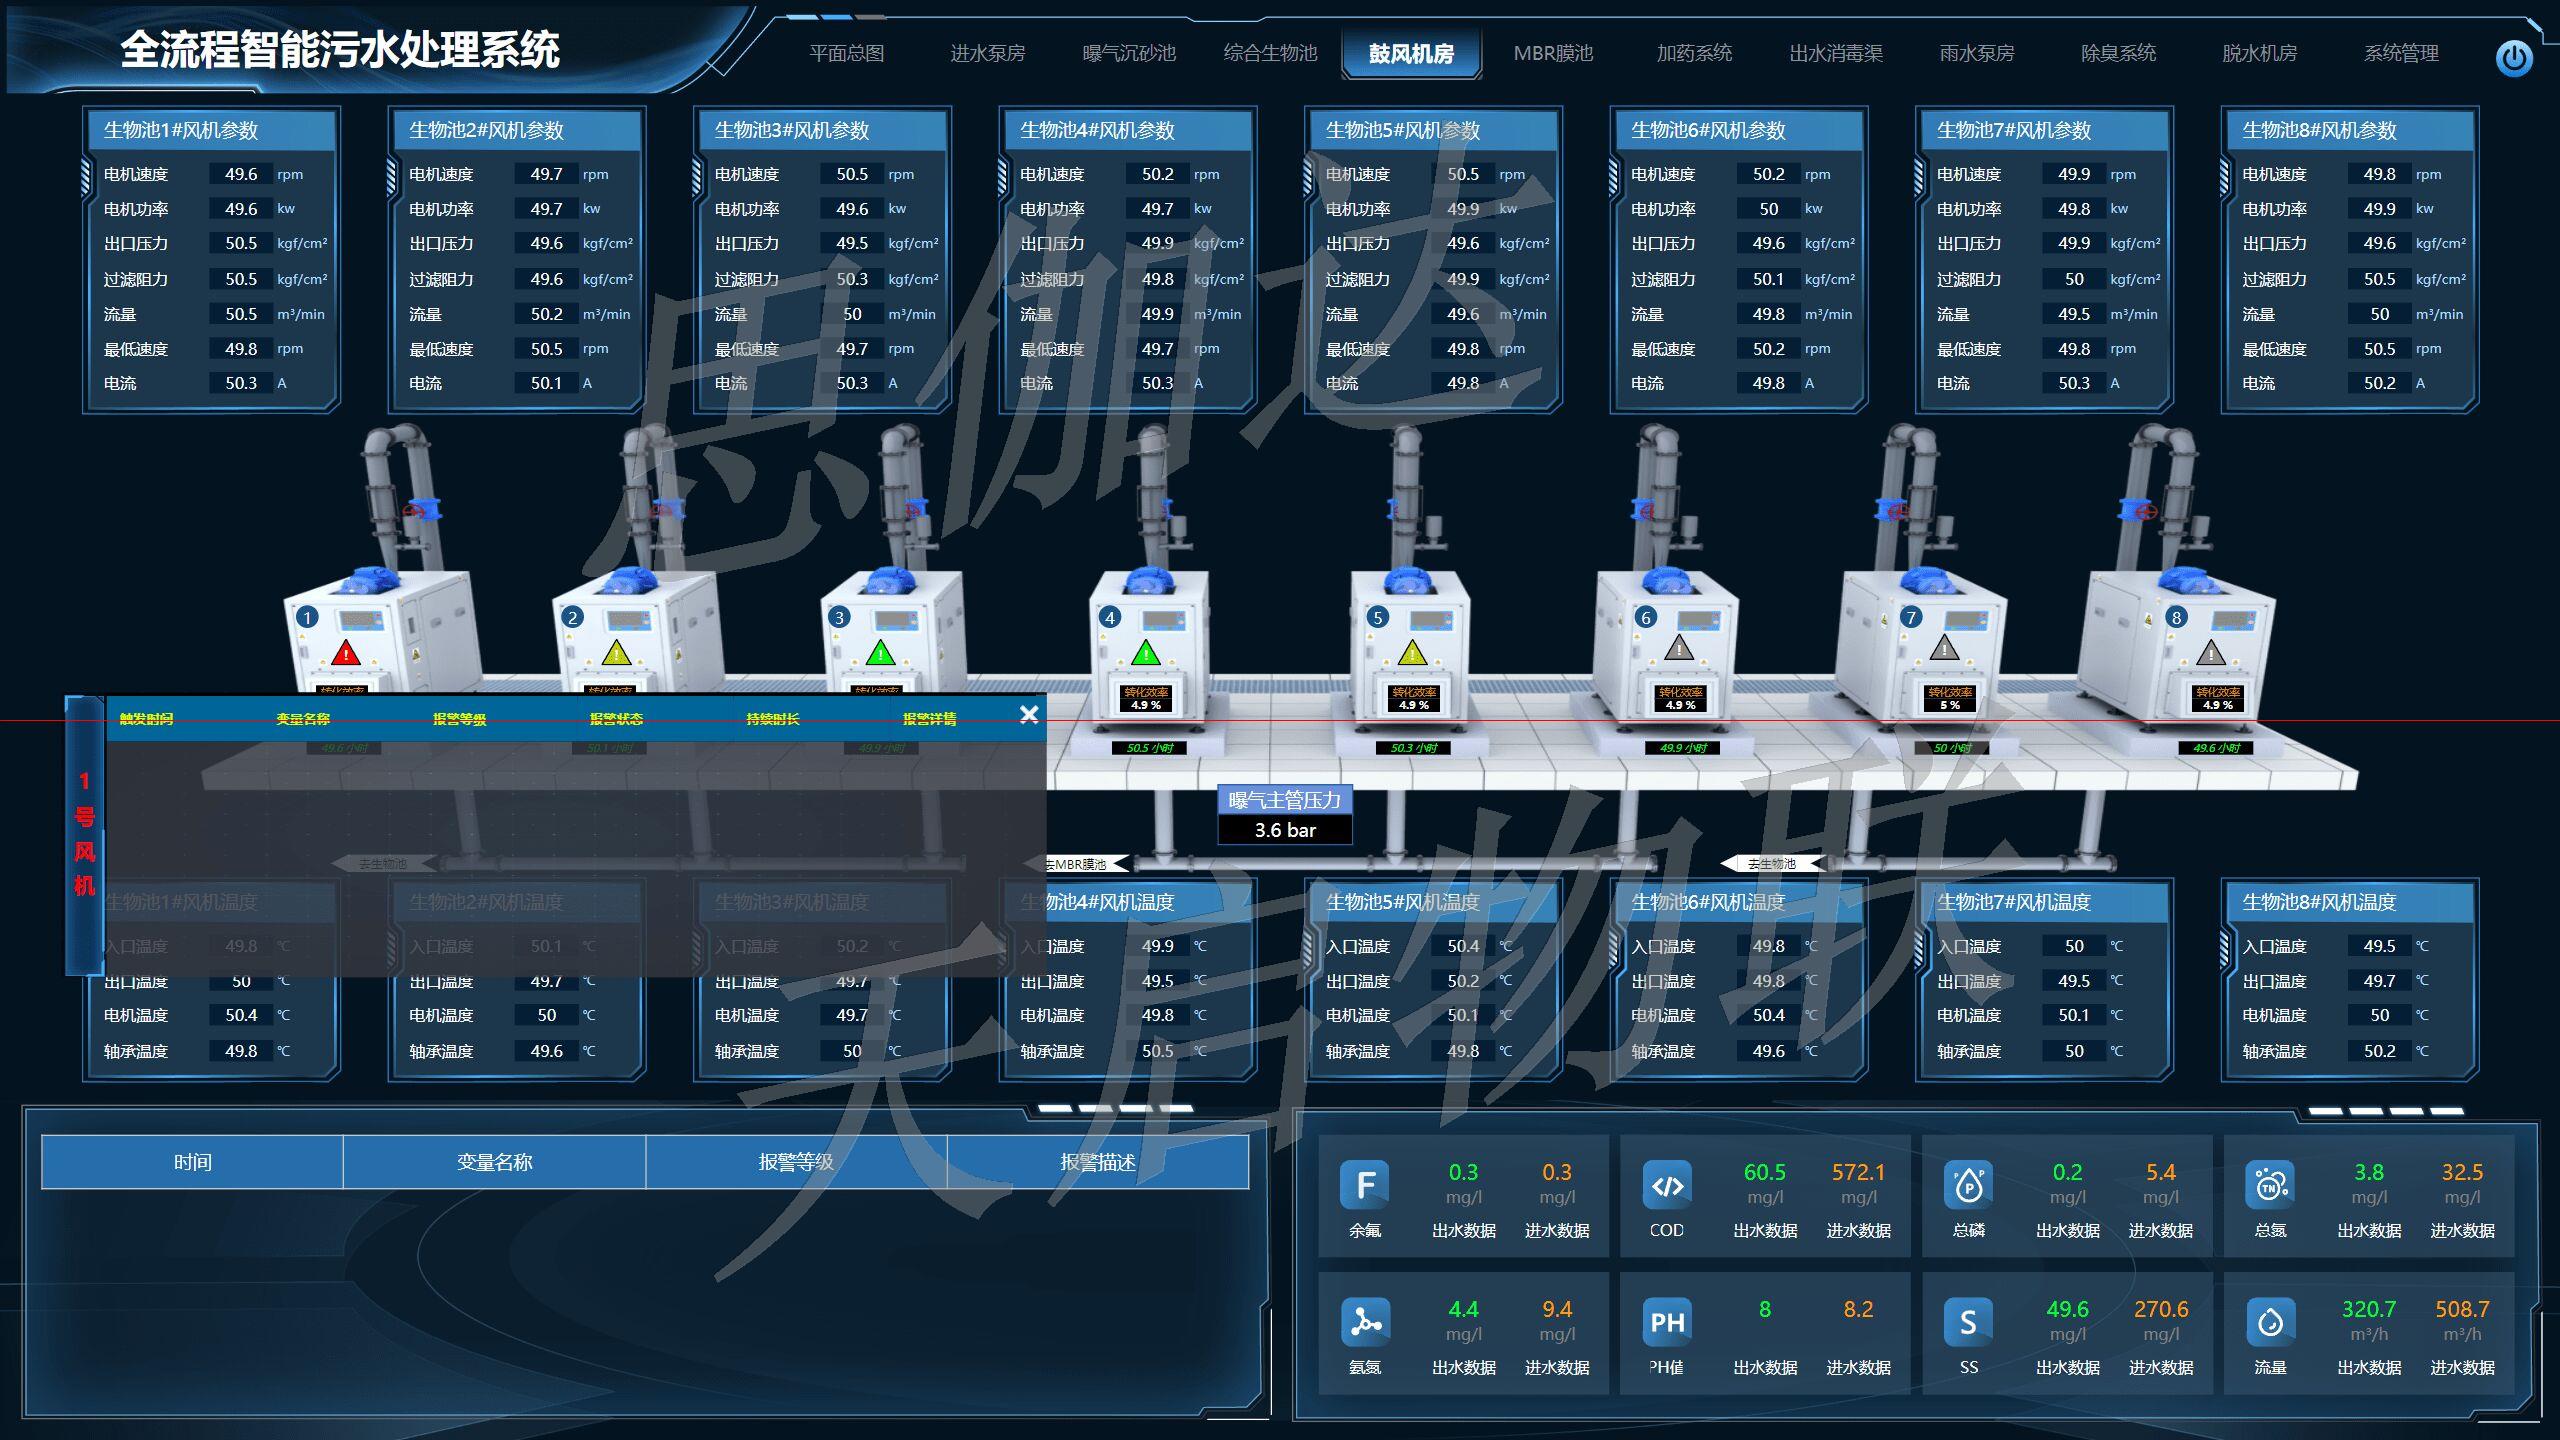Click 触发时间 column in popup
The image size is (2560, 1440).
point(146,719)
